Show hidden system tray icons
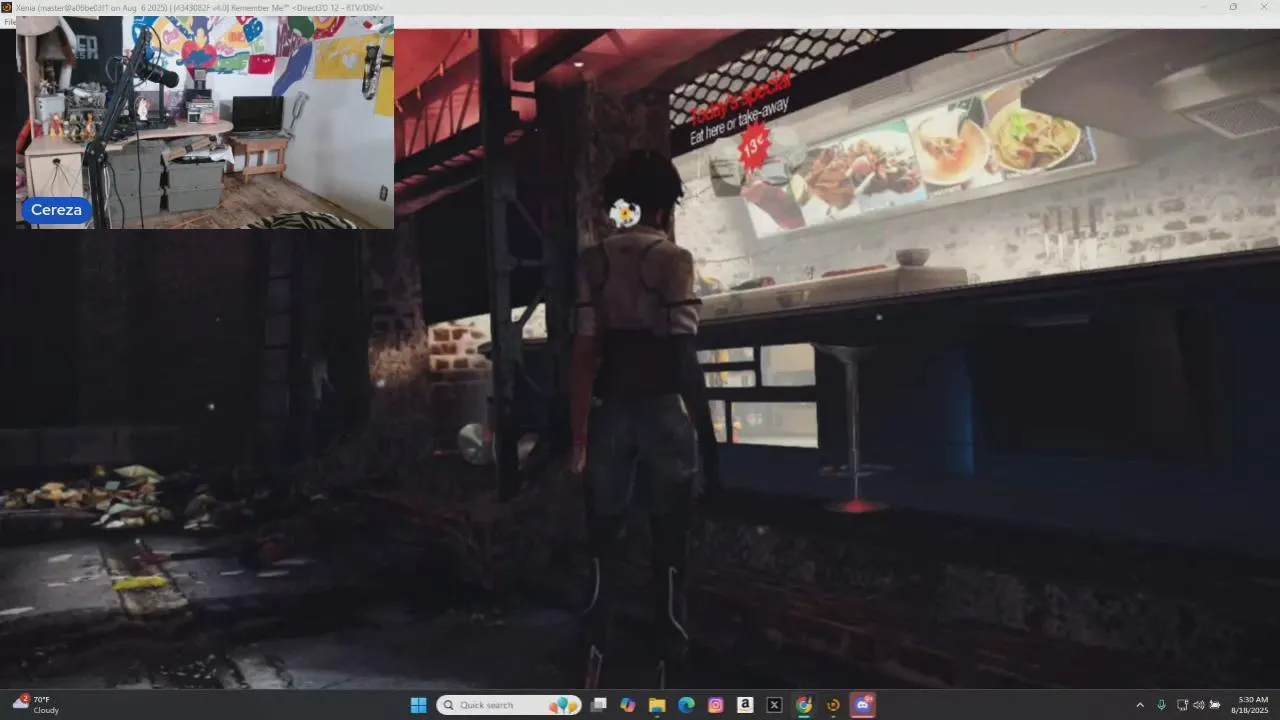The width and height of the screenshot is (1280, 720). 1139,705
